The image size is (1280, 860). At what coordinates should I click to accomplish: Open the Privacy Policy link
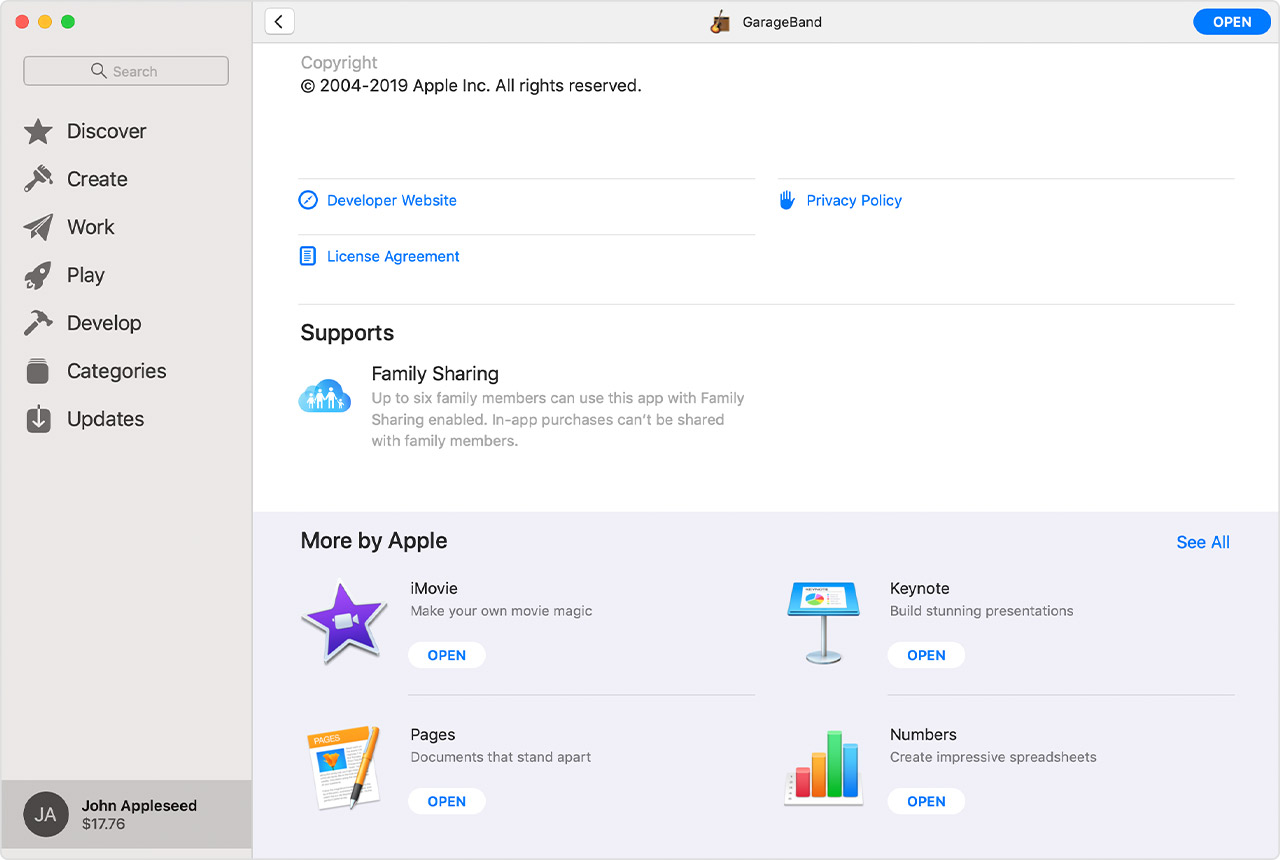point(854,200)
